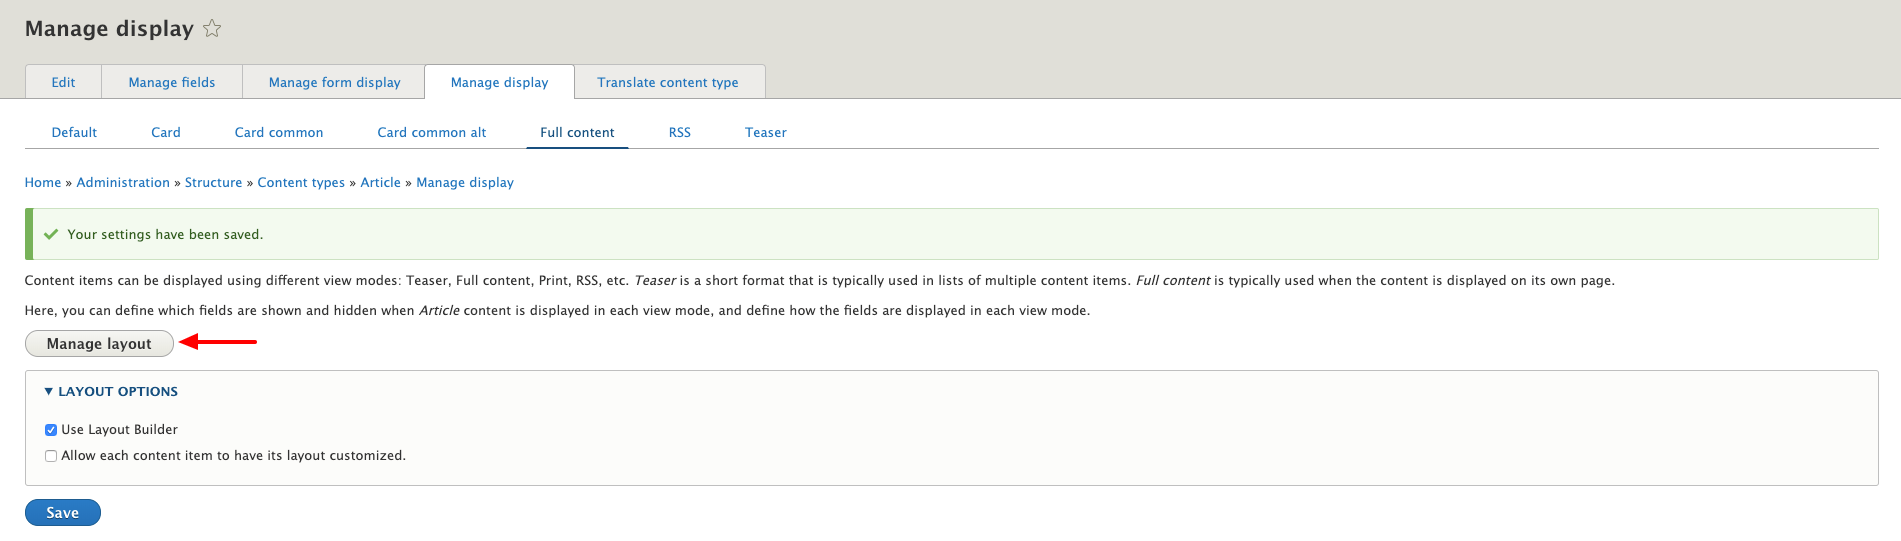The height and width of the screenshot is (541, 1901).
Task: Open Manage form display tab
Action: tap(334, 82)
